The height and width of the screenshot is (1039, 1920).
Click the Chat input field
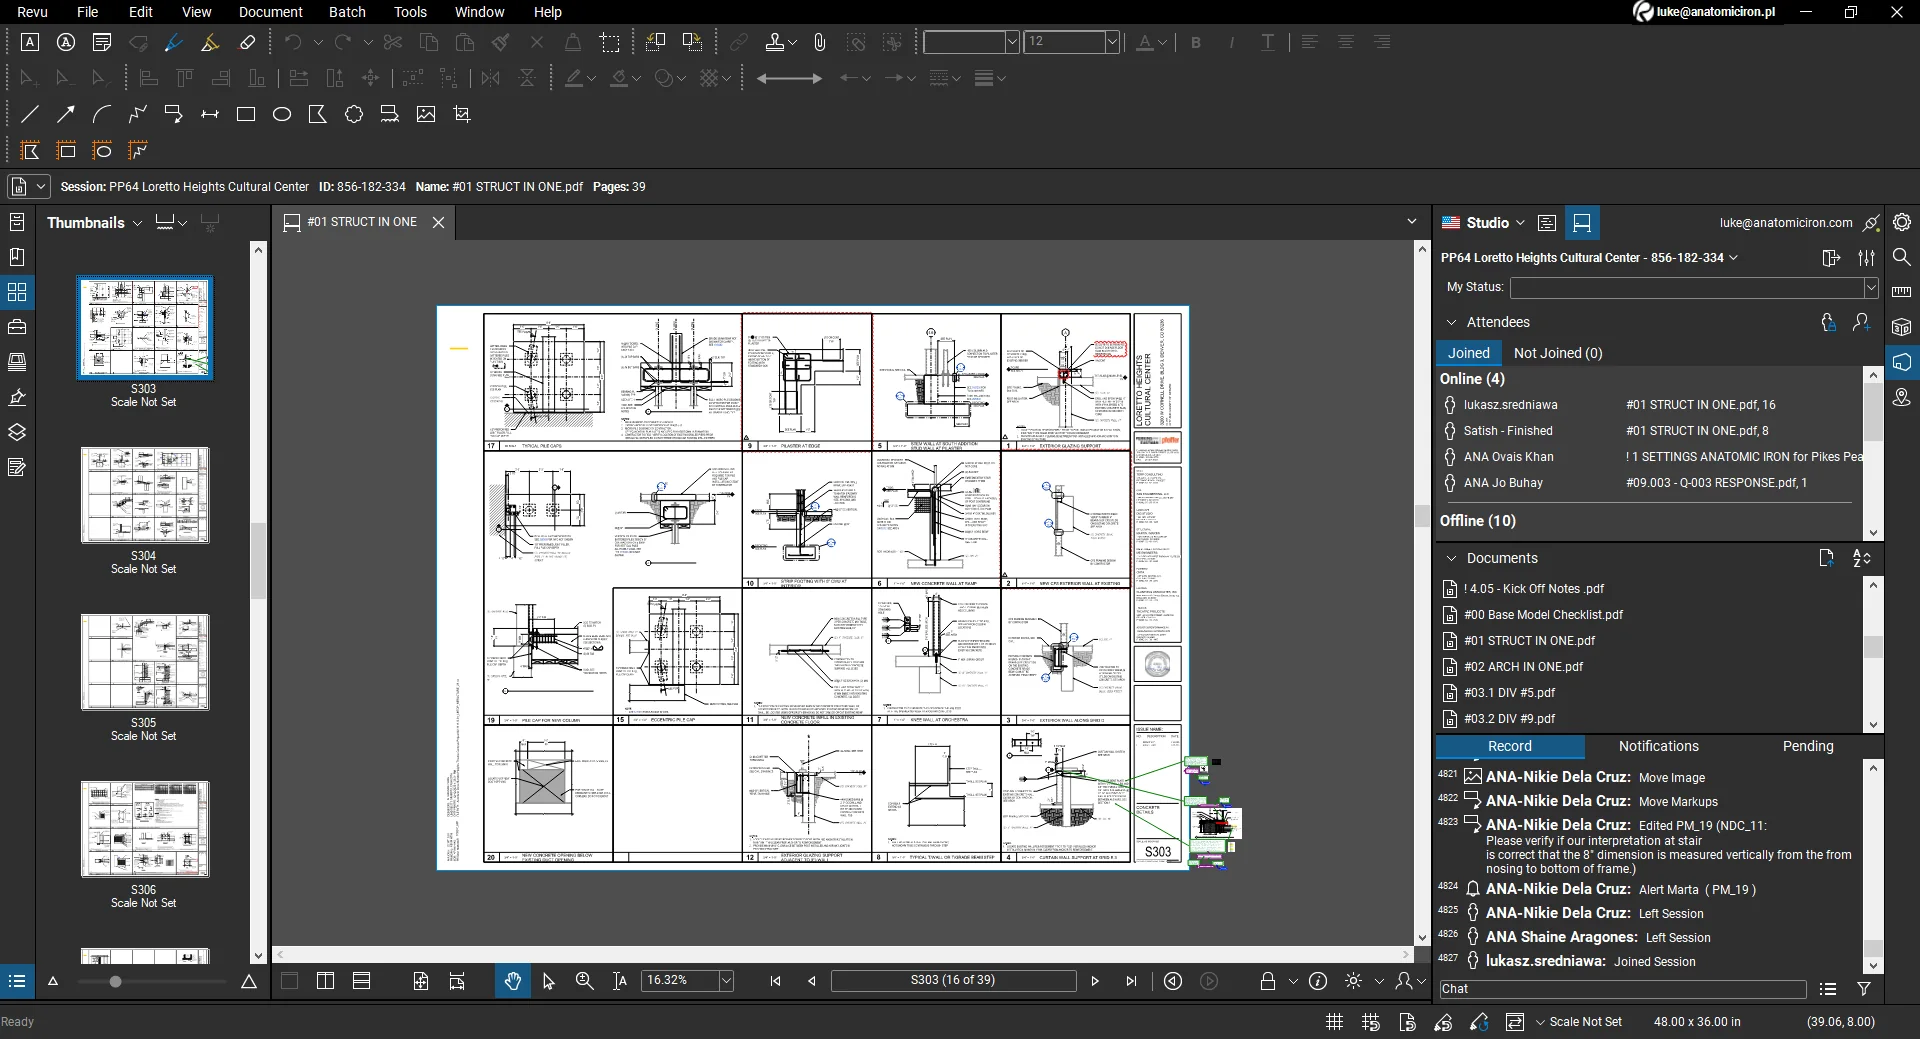tap(1622, 989)
